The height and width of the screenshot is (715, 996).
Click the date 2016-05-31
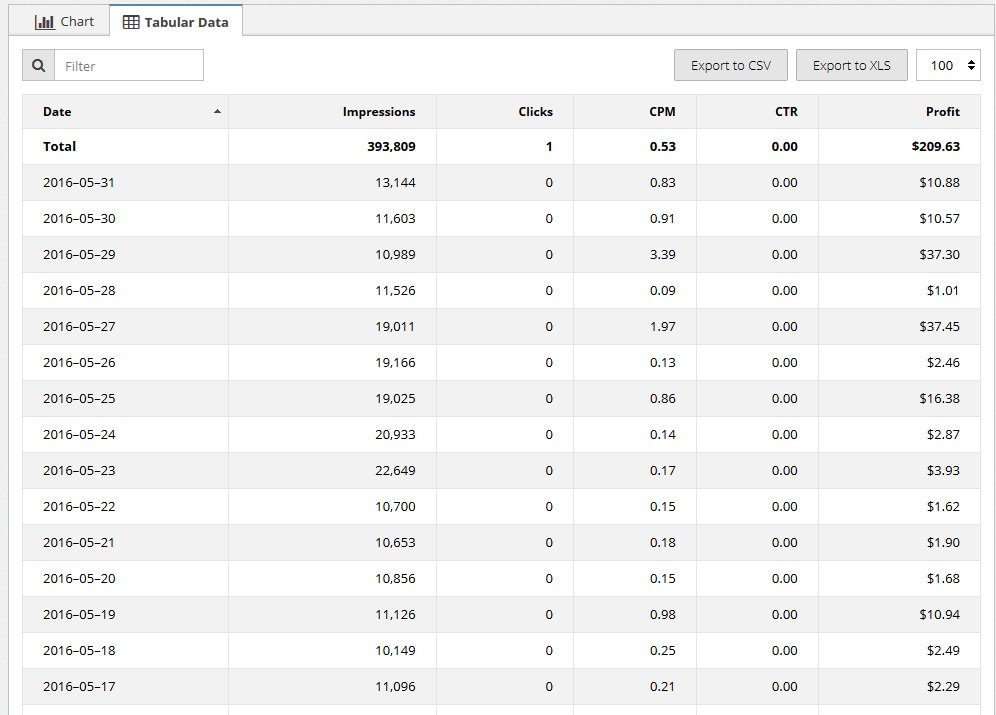79,183
